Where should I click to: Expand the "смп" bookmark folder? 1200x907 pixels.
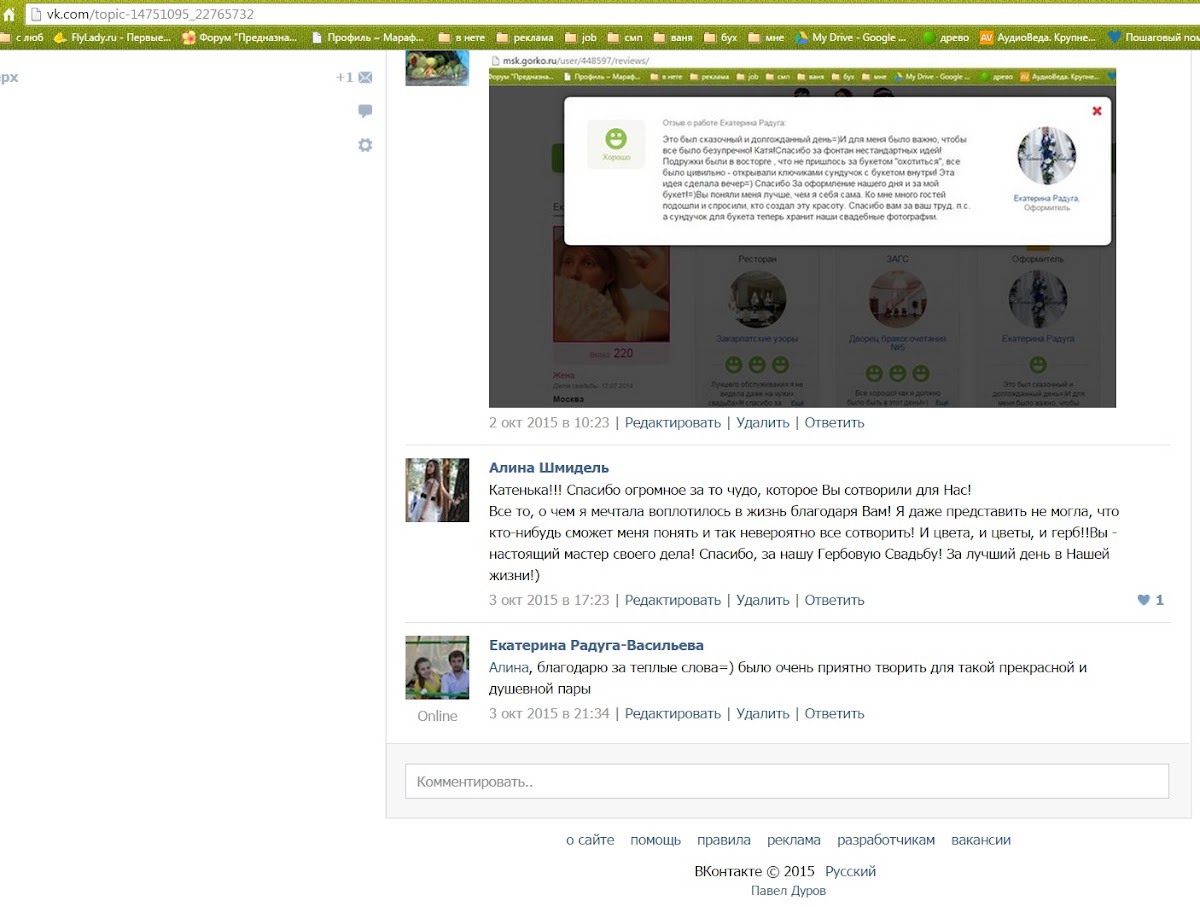[624, 38]
